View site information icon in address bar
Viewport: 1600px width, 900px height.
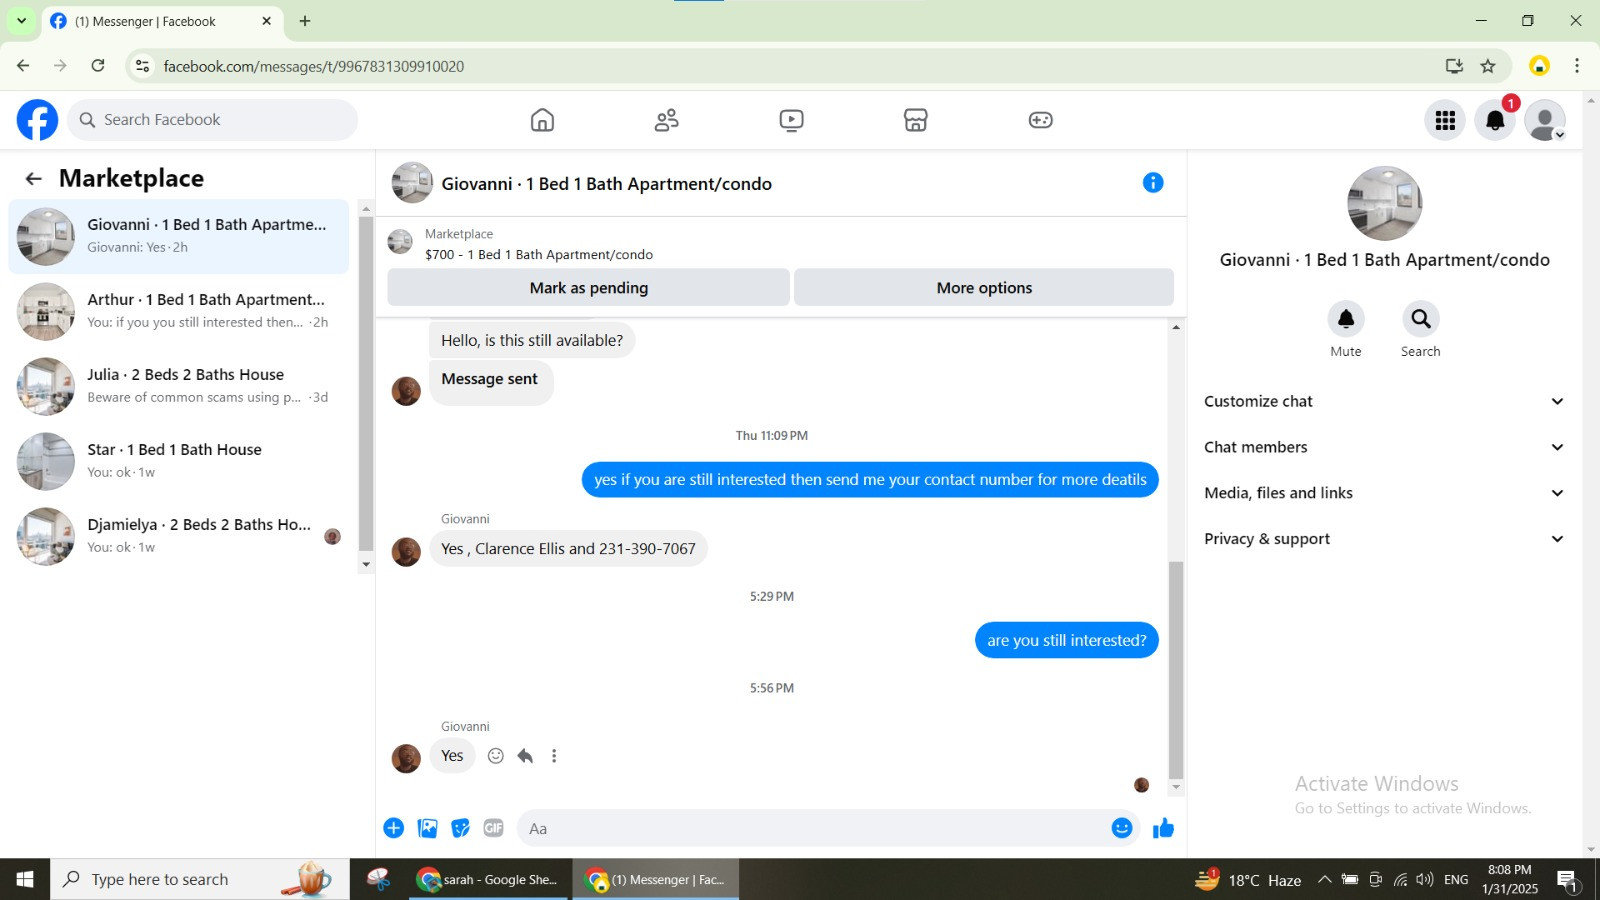[142, 66]
